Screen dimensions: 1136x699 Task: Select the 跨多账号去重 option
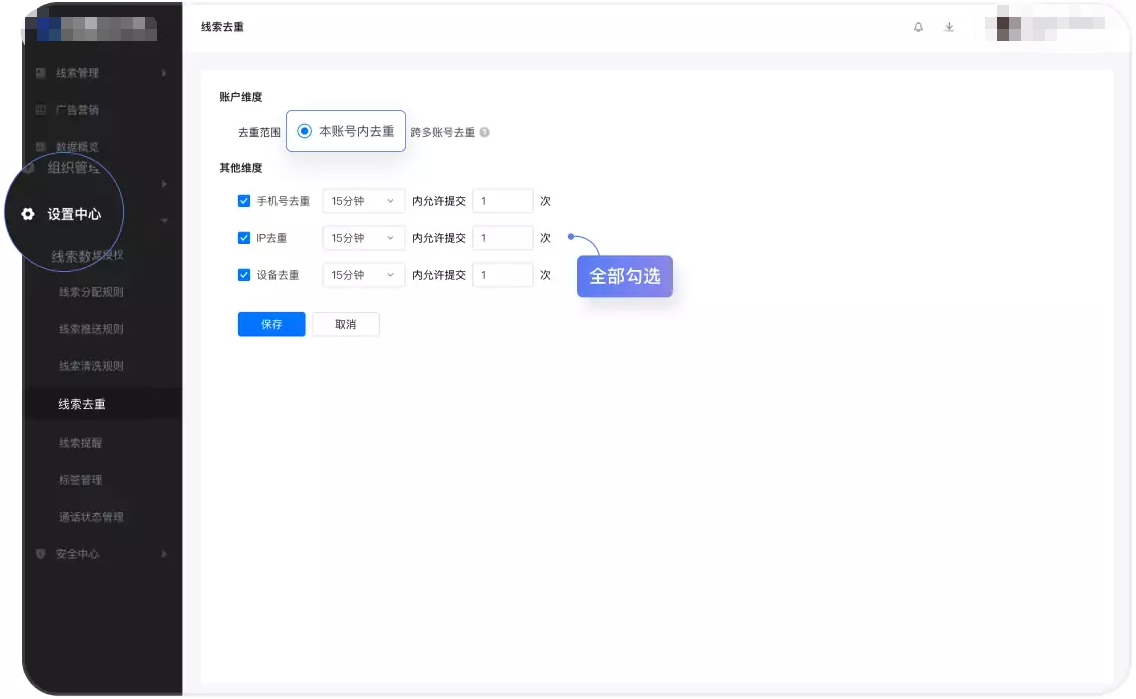point(443,132)
